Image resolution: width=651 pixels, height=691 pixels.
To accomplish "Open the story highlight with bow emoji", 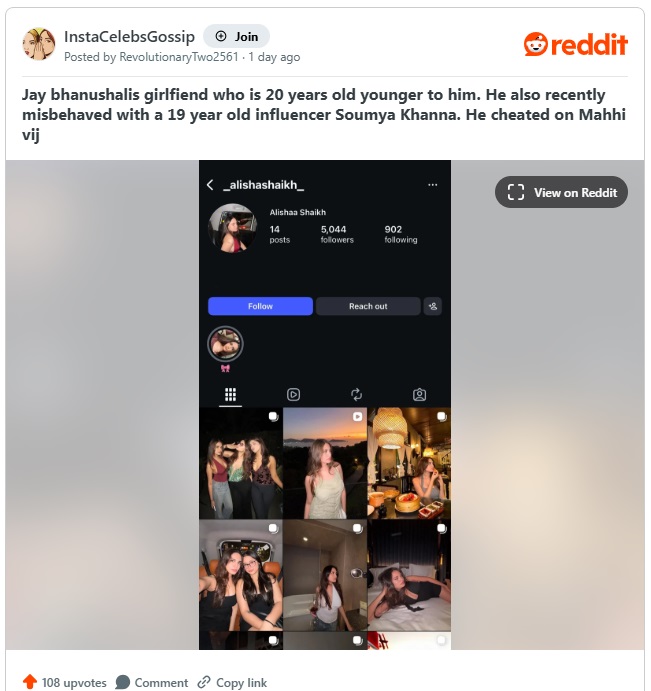I will click(x=225, y=344).
